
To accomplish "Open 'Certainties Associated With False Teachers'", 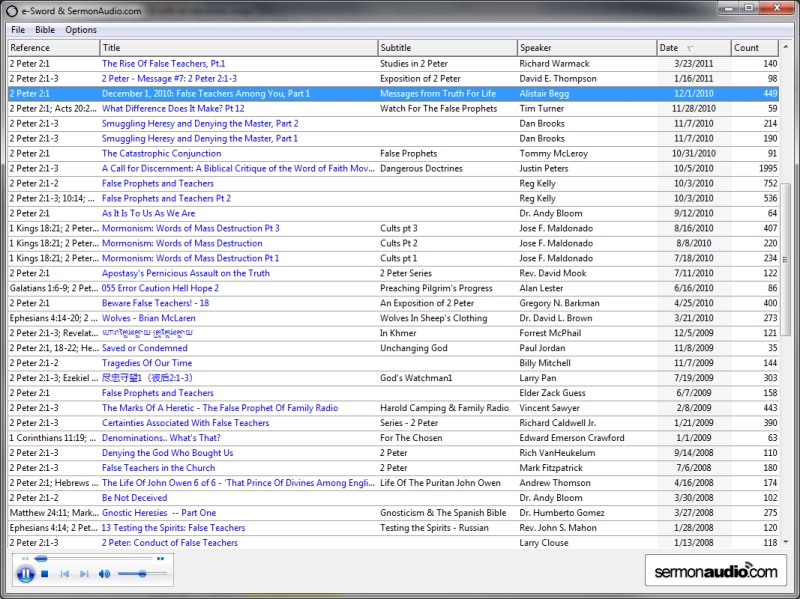I will click(185, 423).
